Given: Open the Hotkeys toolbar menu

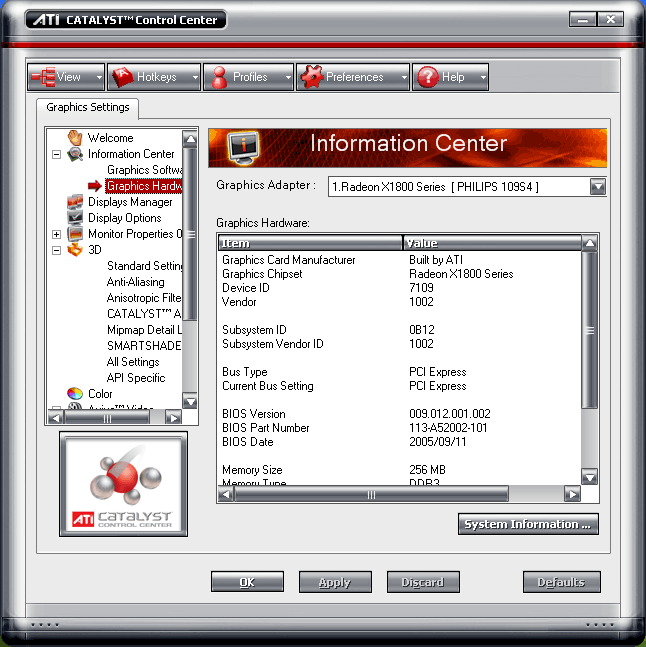Looking at the screenshot, I should (x=154, y=77).
